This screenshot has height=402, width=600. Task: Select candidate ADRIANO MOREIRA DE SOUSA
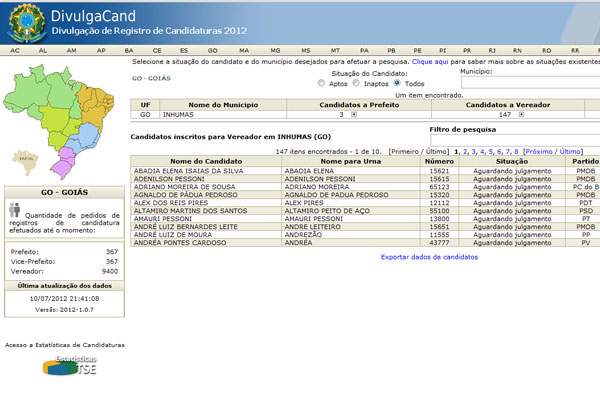[x=184, y=187]
